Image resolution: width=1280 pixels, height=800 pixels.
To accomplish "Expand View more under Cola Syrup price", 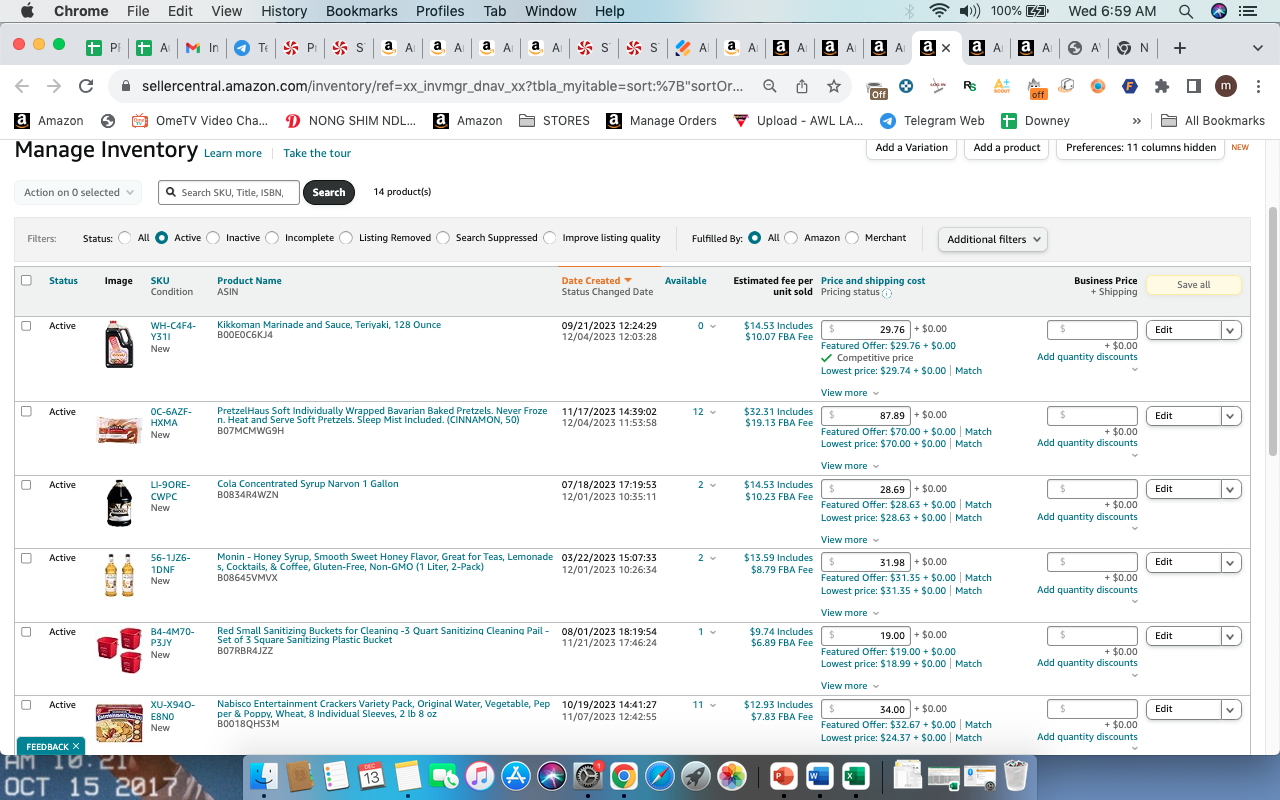I will 850,540.
